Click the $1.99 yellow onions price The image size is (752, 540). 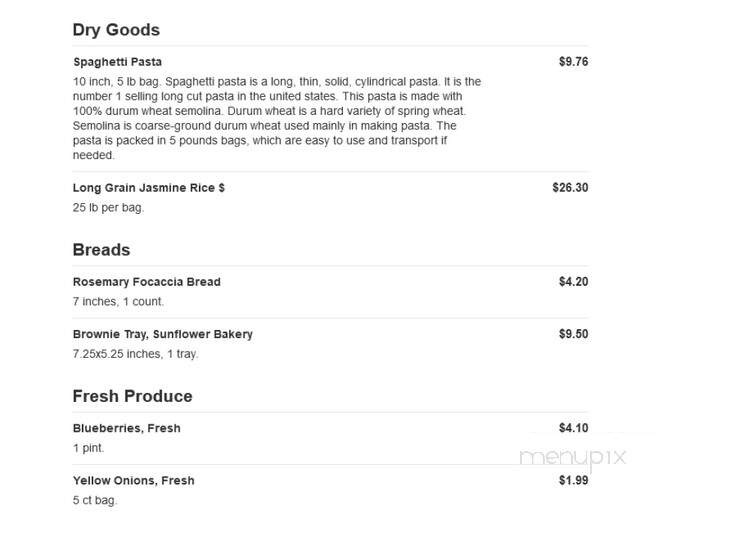click(573, 480)
